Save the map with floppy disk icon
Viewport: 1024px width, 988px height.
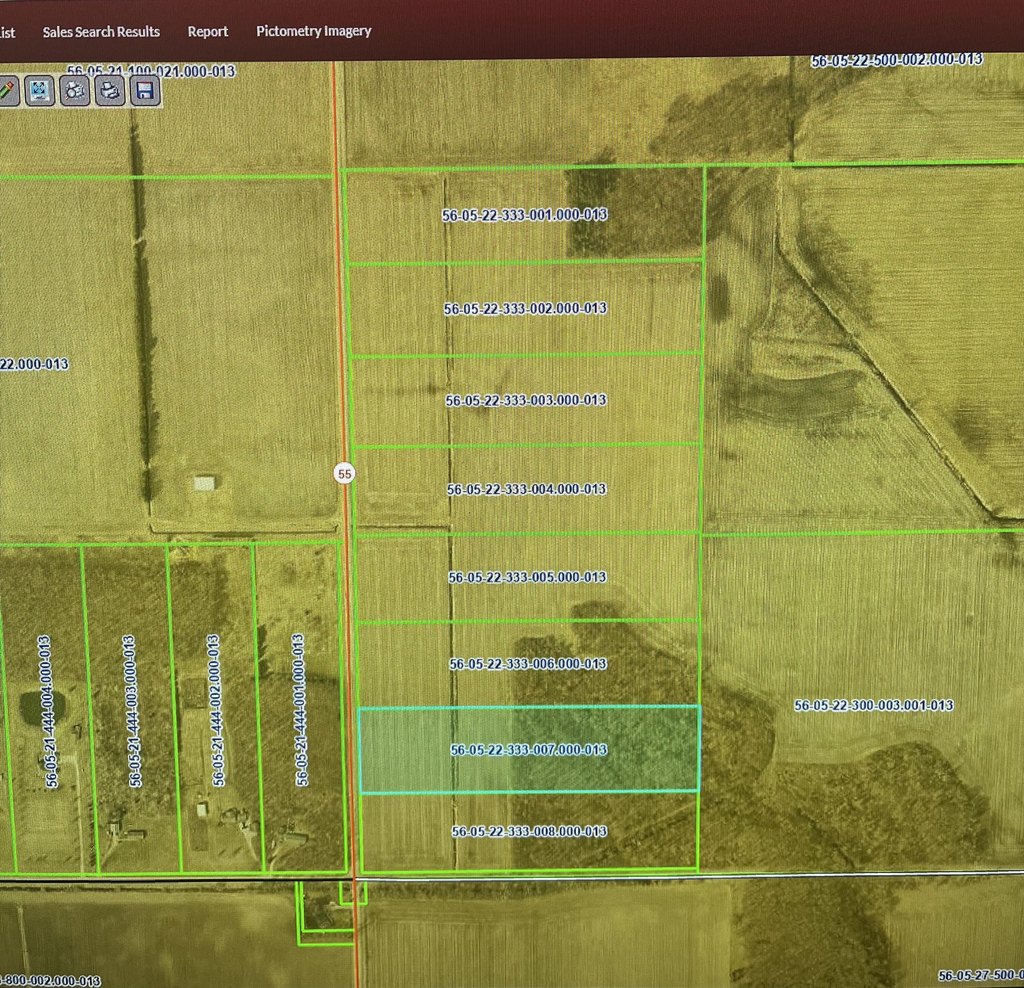(x=144, y=91)
